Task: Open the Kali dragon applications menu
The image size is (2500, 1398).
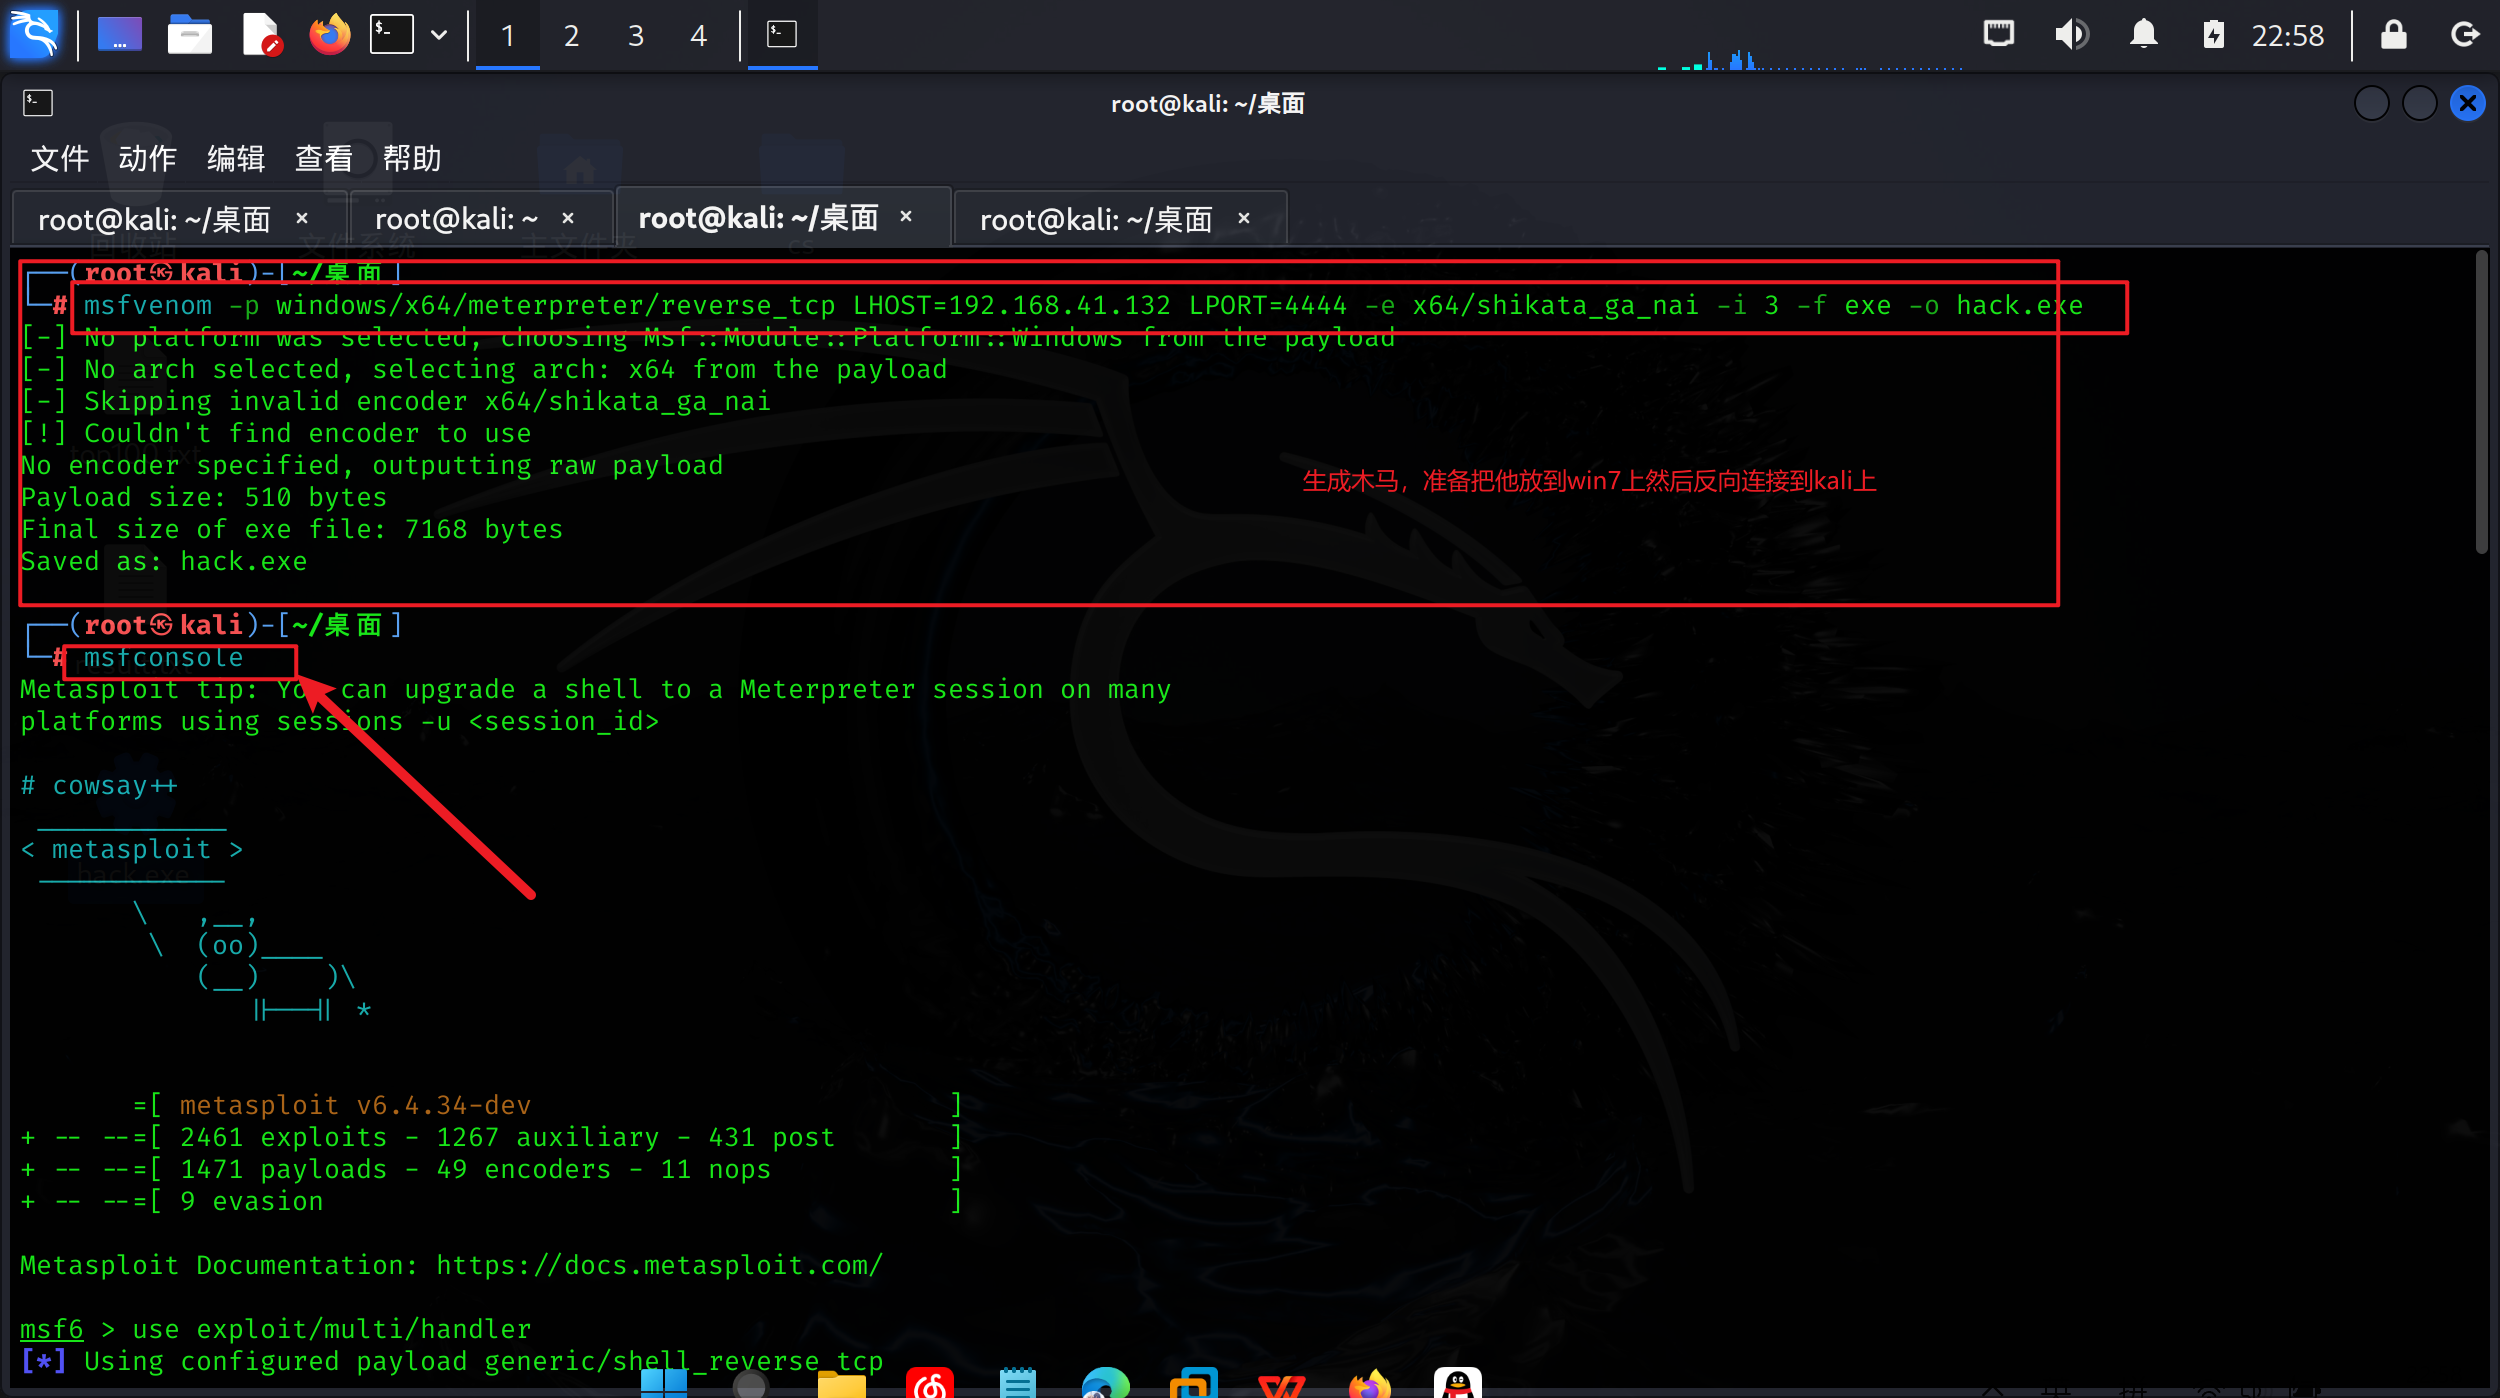Action: pos(34,35)
